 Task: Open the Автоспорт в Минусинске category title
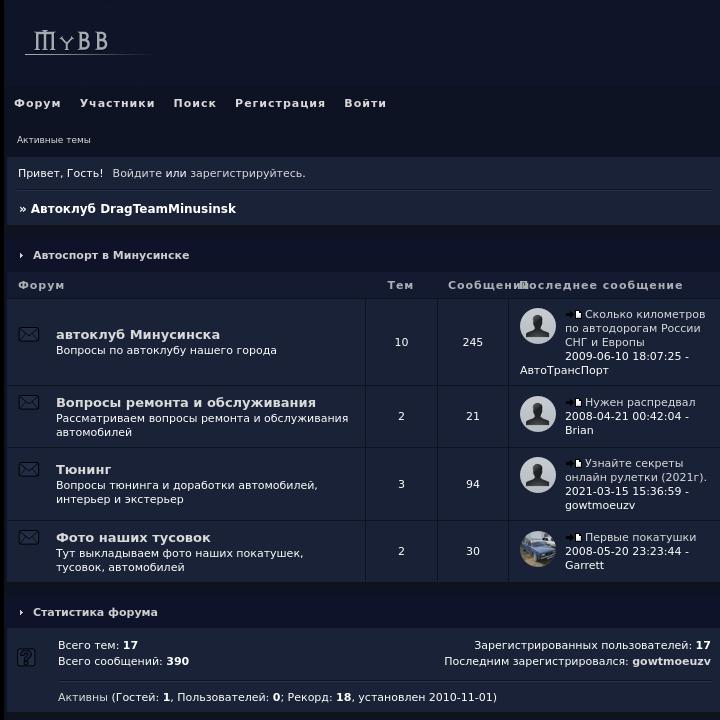[111, 255]
